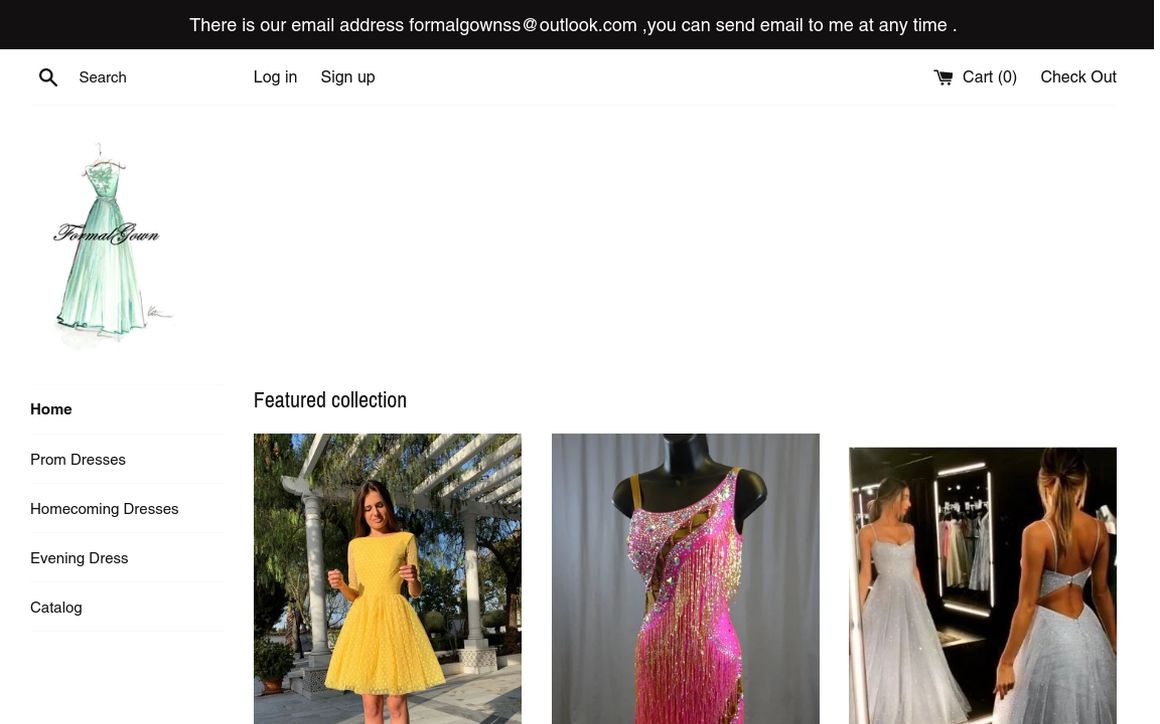This screenshot has width=1160, height=724.
Task: Click the Featured collection heading
Action: 330,400
